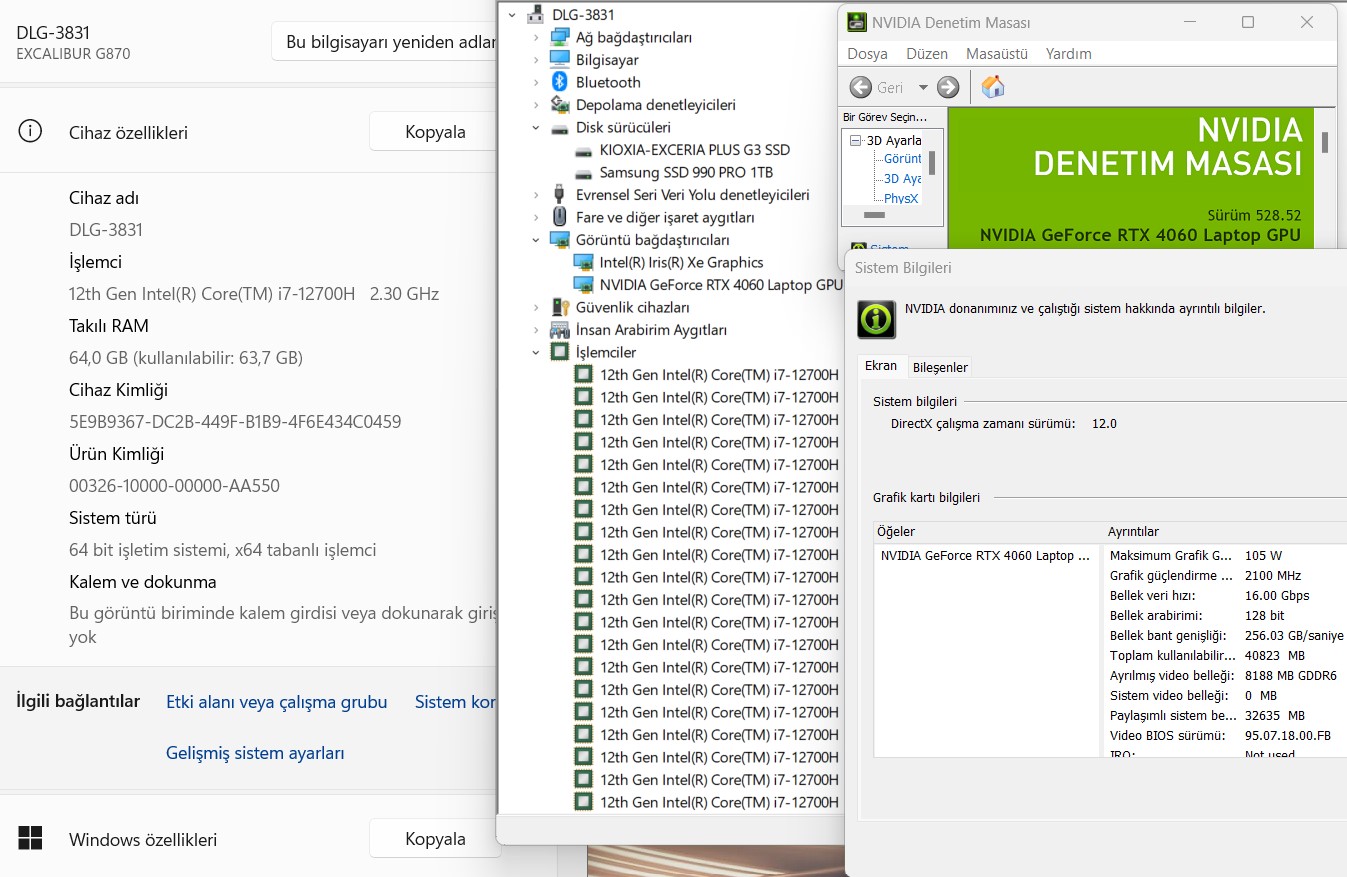
Task: Switch to the Ekran tab in Sistem Bilgileri
Action: coord(881,366)
